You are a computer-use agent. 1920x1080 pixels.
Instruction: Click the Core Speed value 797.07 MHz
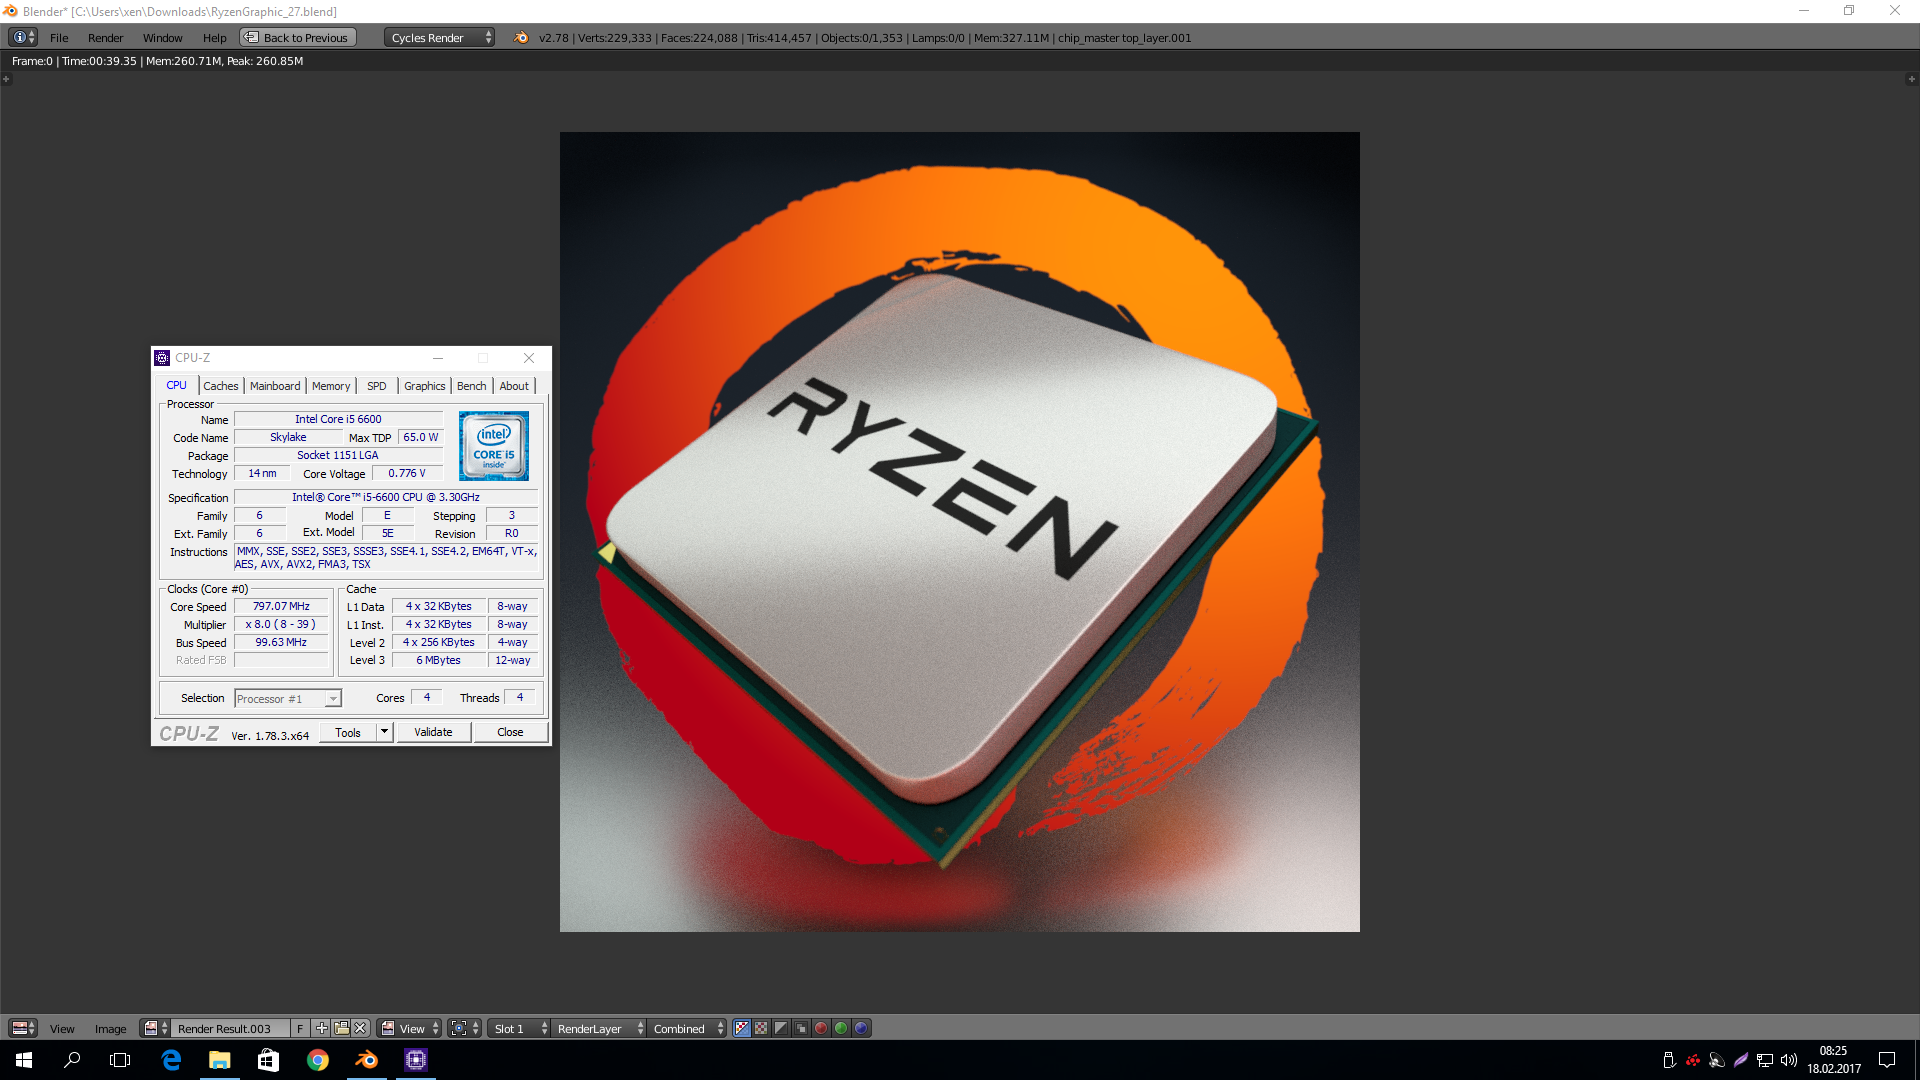[281, 606]
